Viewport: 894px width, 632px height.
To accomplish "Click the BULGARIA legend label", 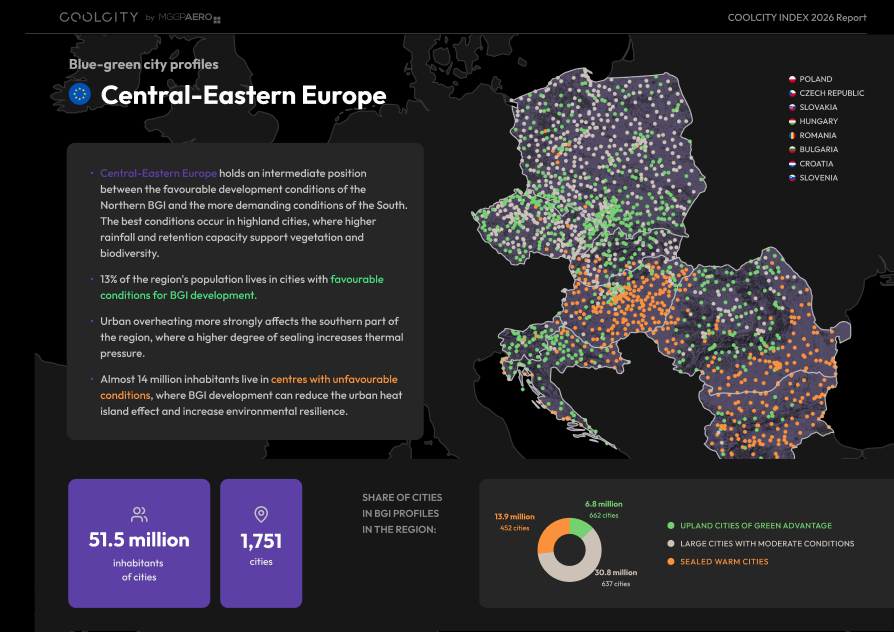I will coord(818,149).
